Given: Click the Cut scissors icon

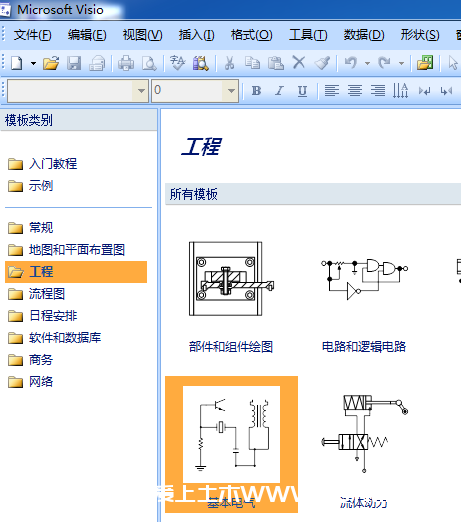Looking at the screenshot, I should coord(229,63).
